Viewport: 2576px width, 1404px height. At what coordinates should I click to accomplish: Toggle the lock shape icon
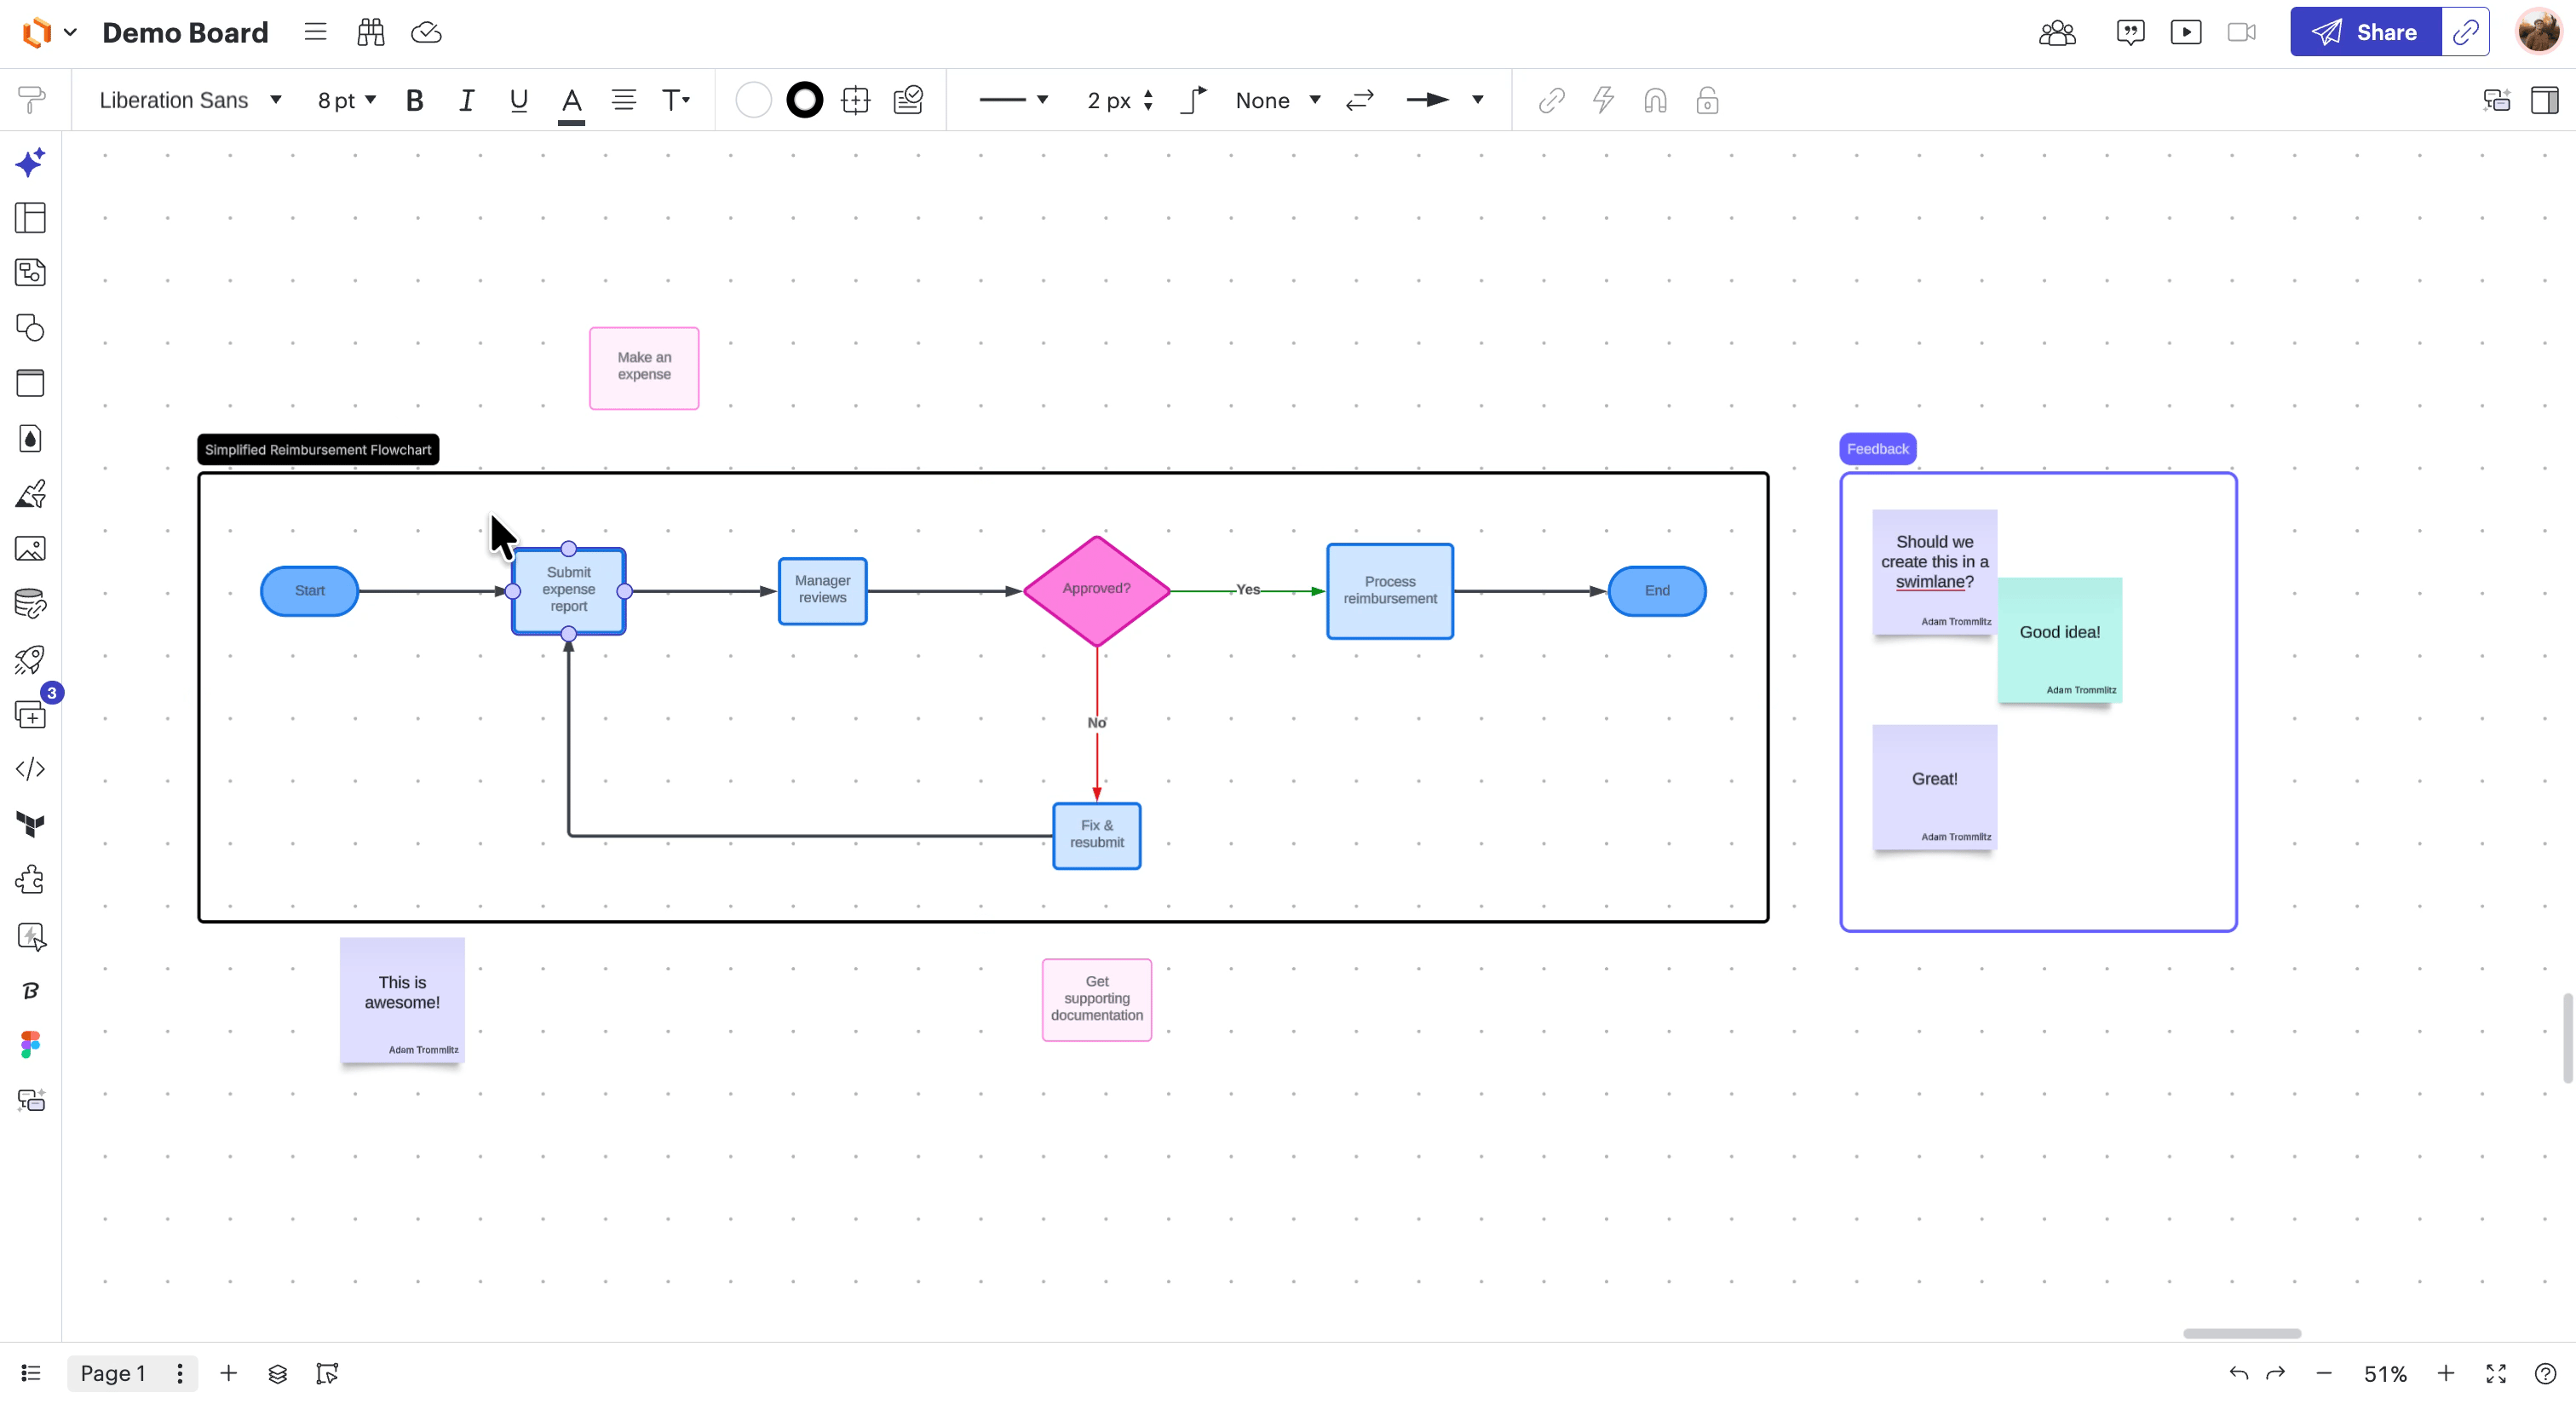coord(1707,100)
